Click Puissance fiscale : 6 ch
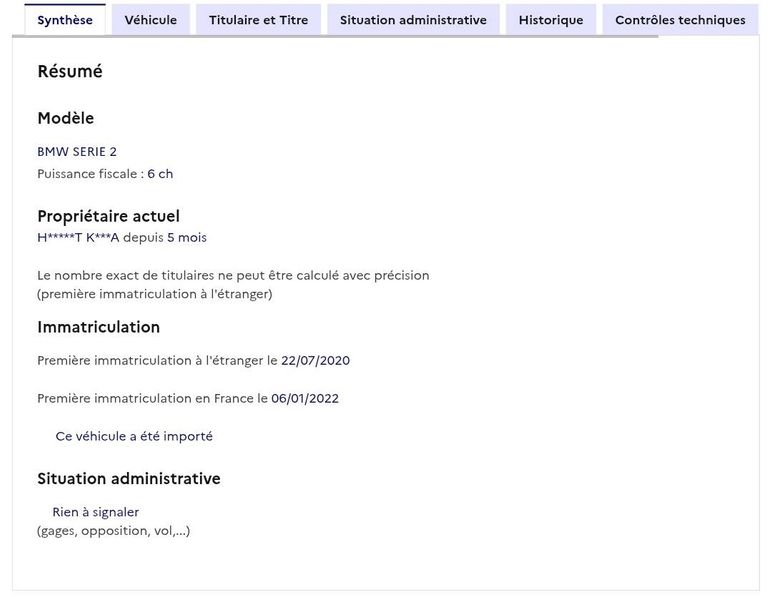Image resolution: width=772 pixels, height=600 pixels. pyautogui.click(x=105, y=174)
